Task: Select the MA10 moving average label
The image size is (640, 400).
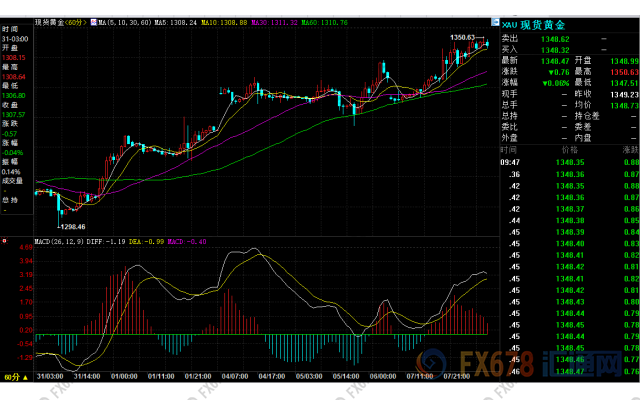Action: pyautogui.click(x=223, y=21)
